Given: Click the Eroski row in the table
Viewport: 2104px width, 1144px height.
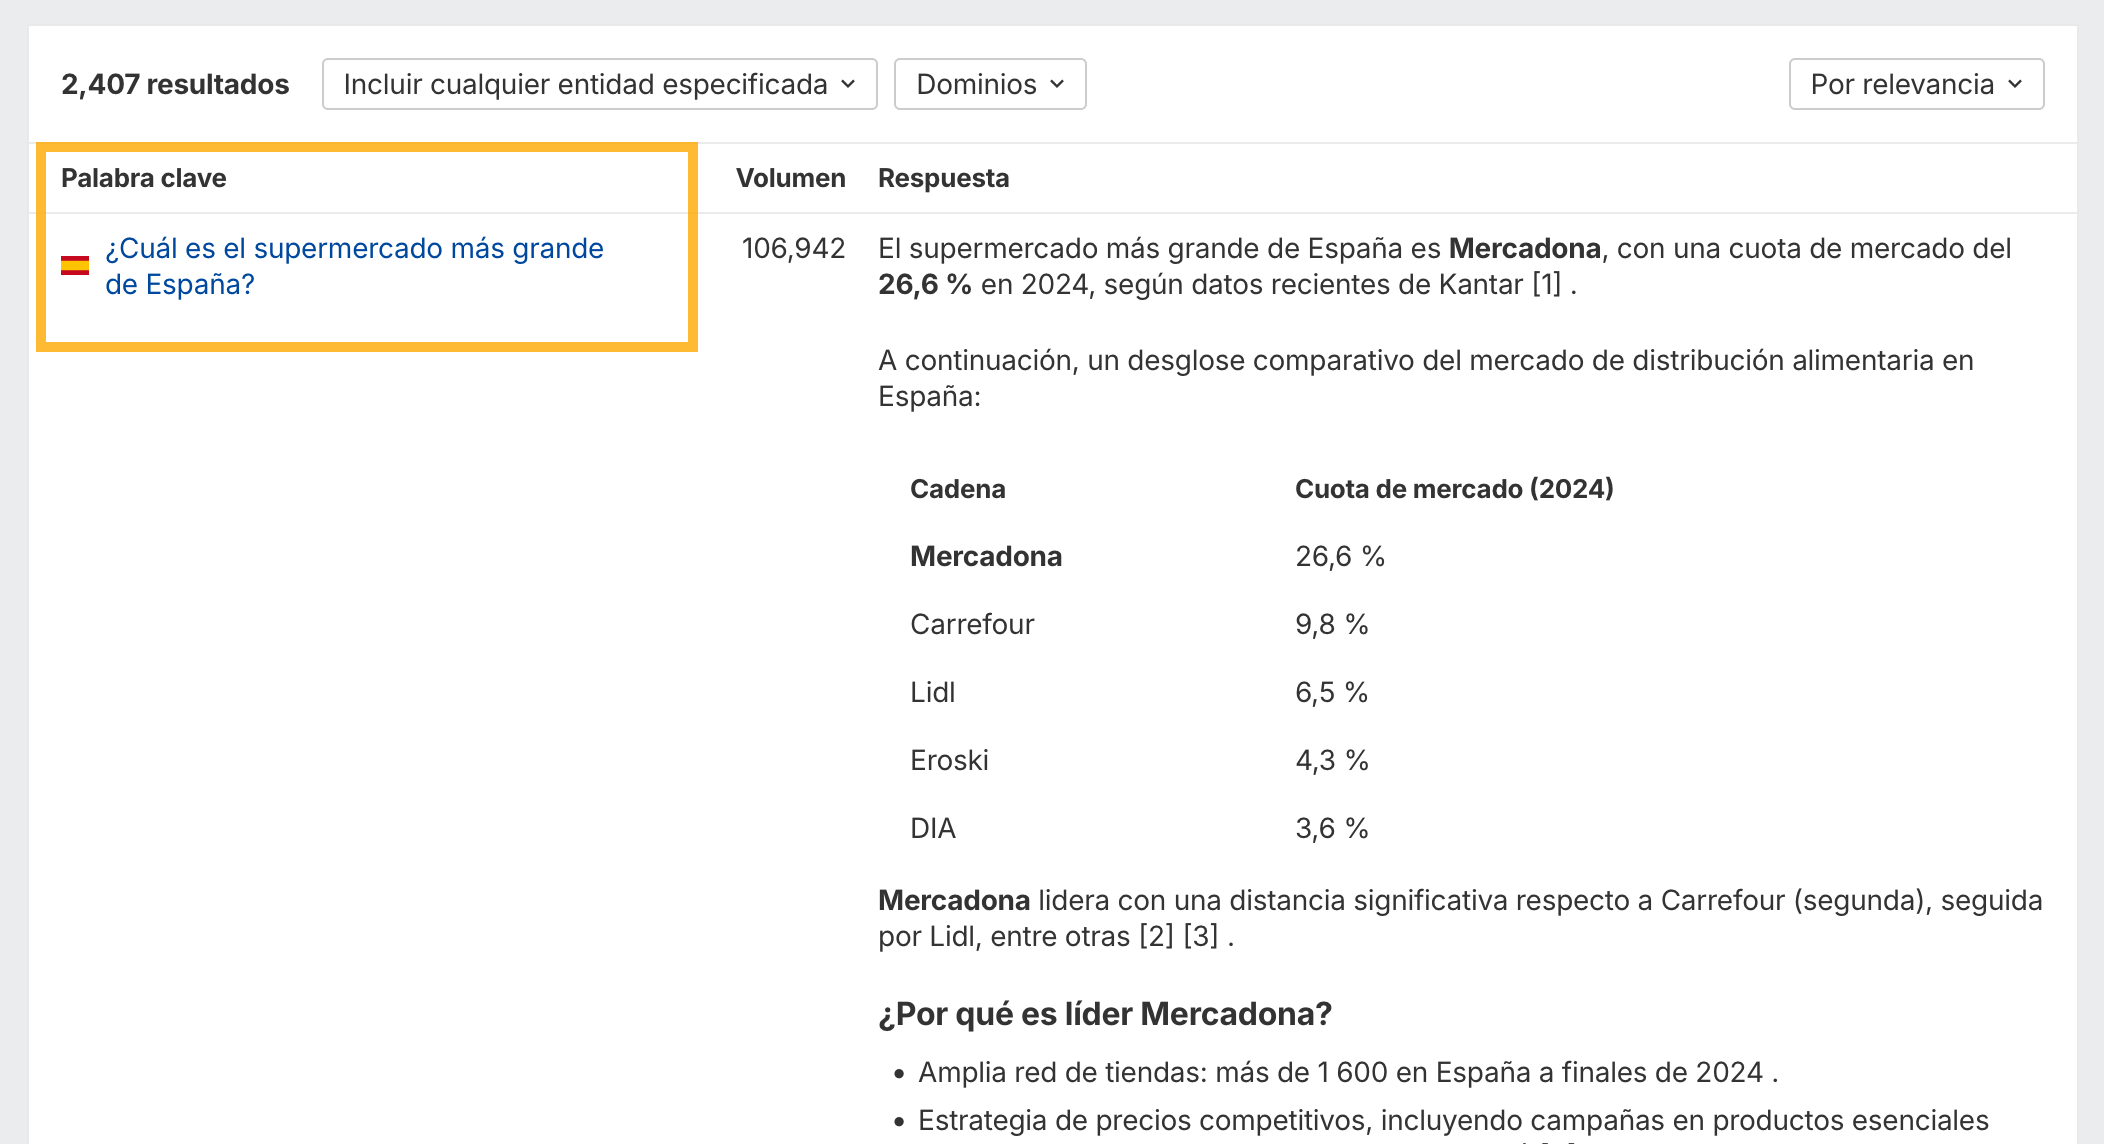Looking at the screenshot, I should [x=948, y=760].
